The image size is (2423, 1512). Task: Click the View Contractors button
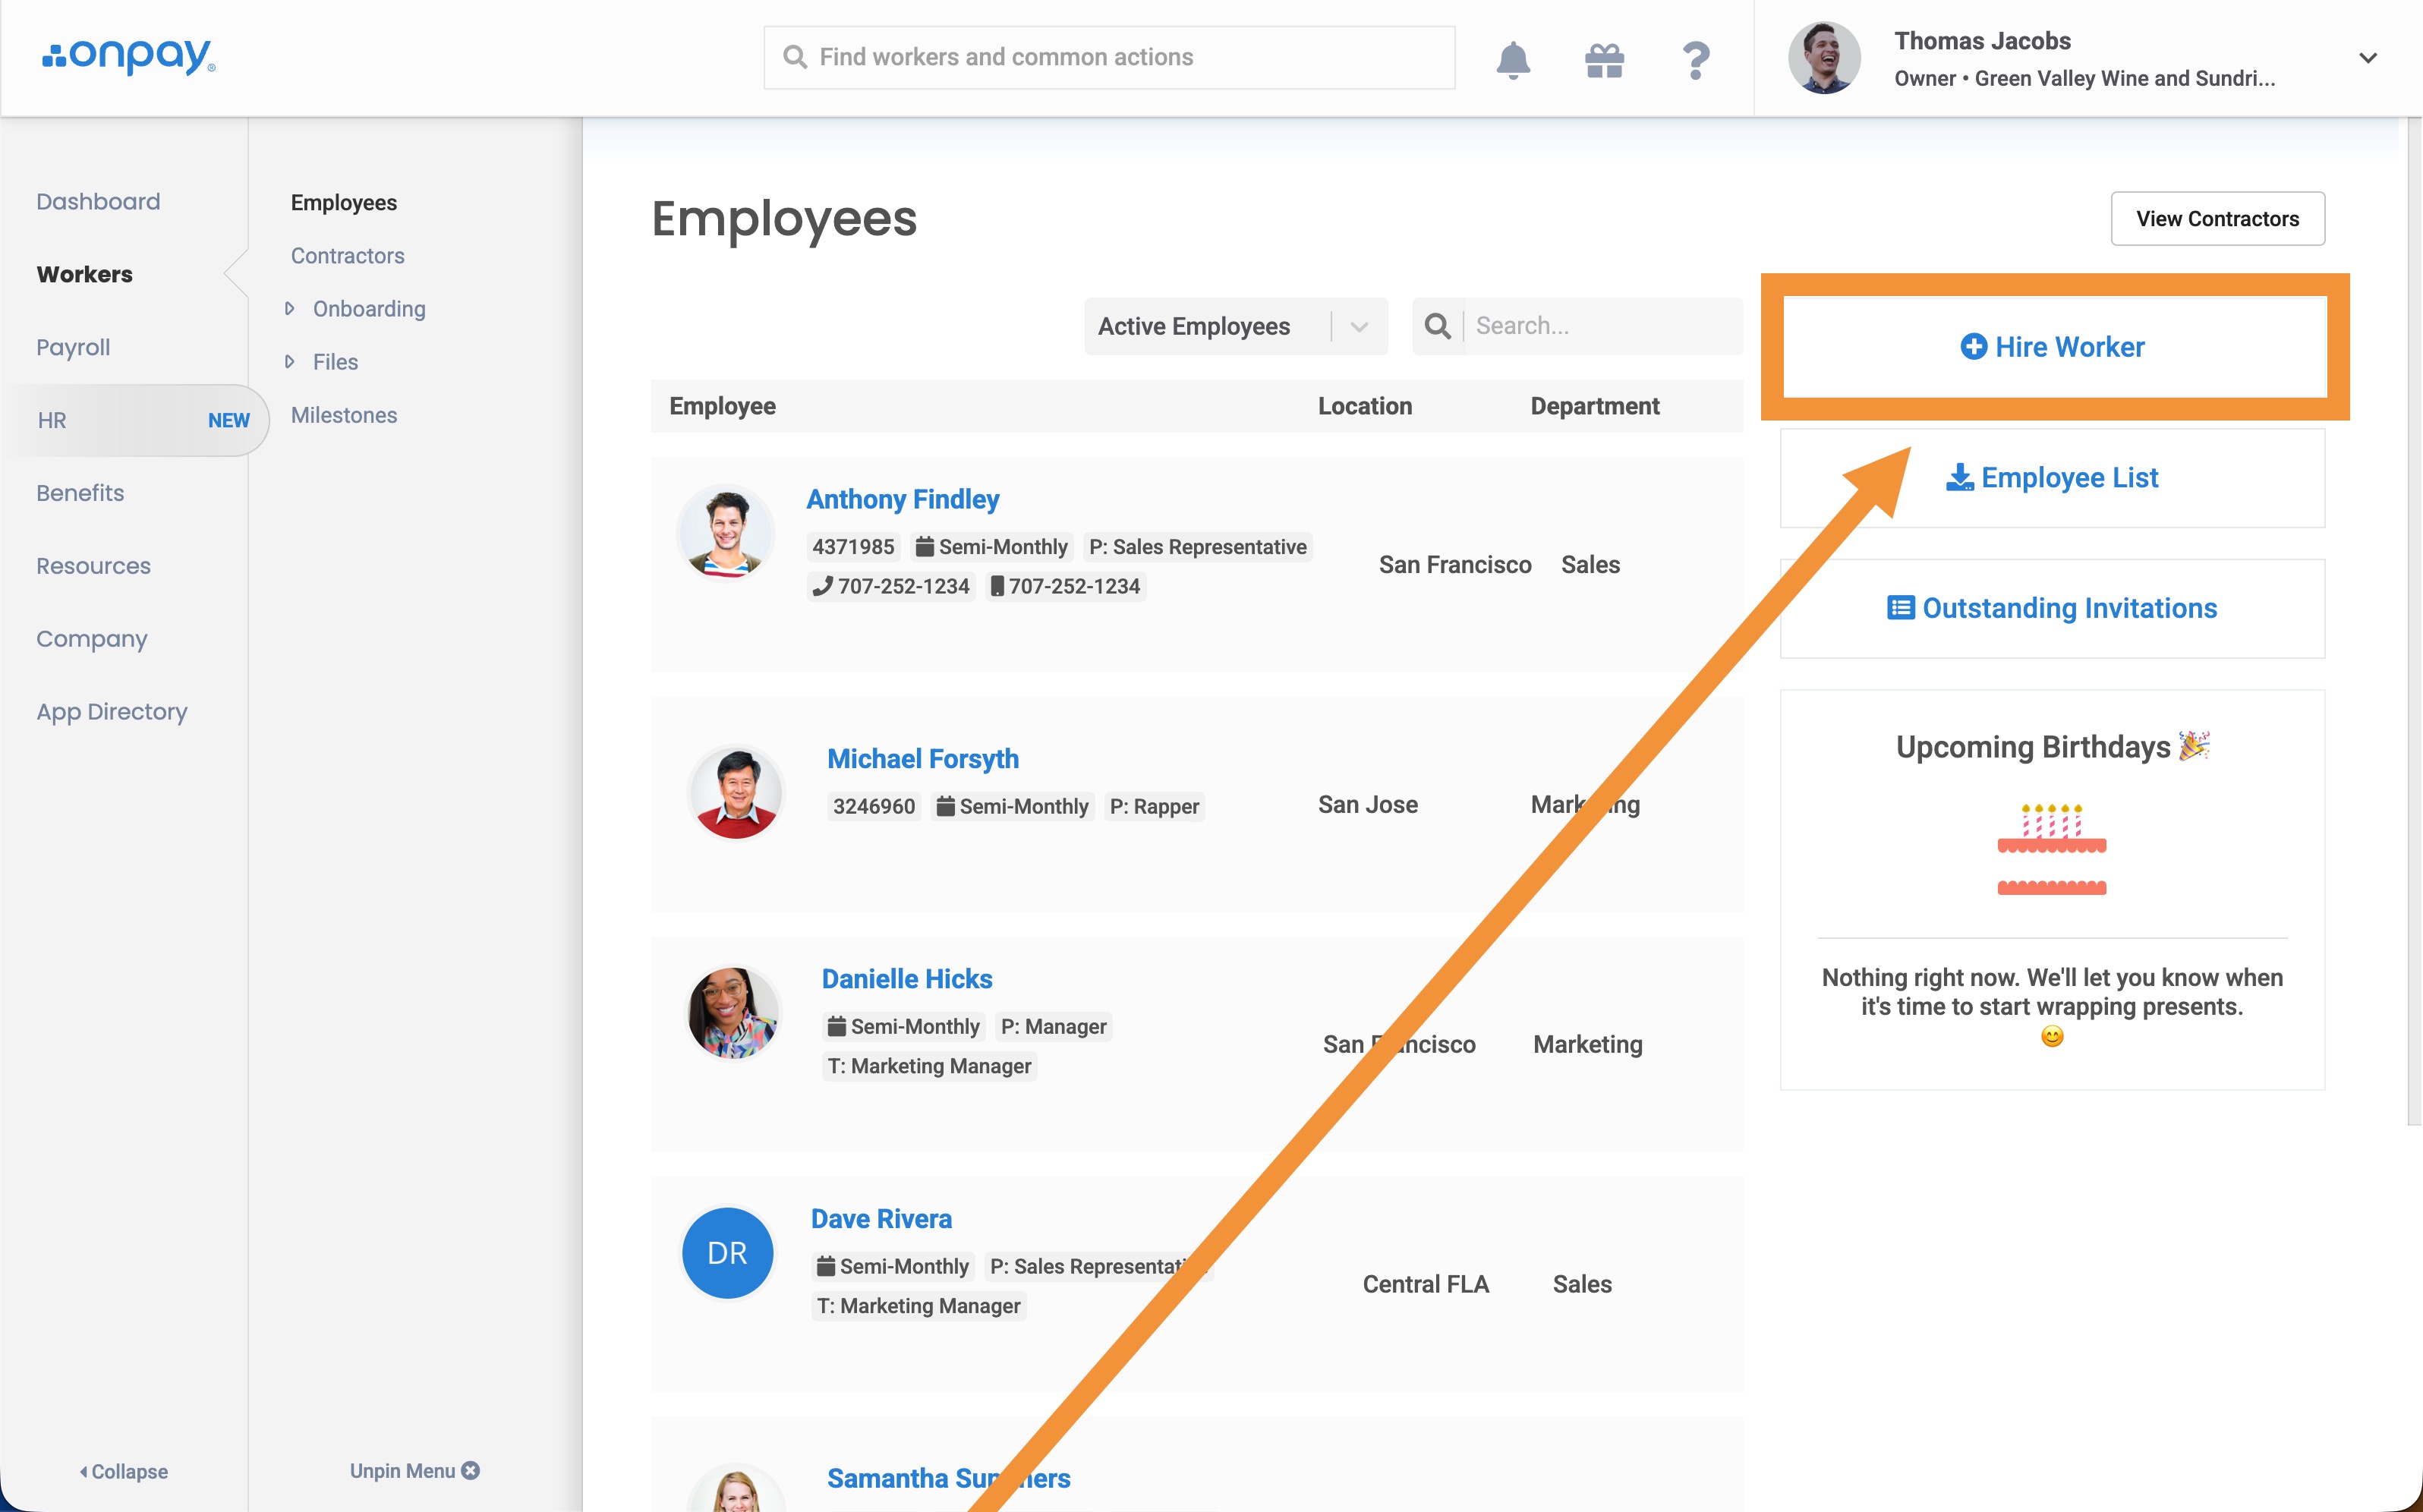pyautogui.click(x=2218, y=219)
